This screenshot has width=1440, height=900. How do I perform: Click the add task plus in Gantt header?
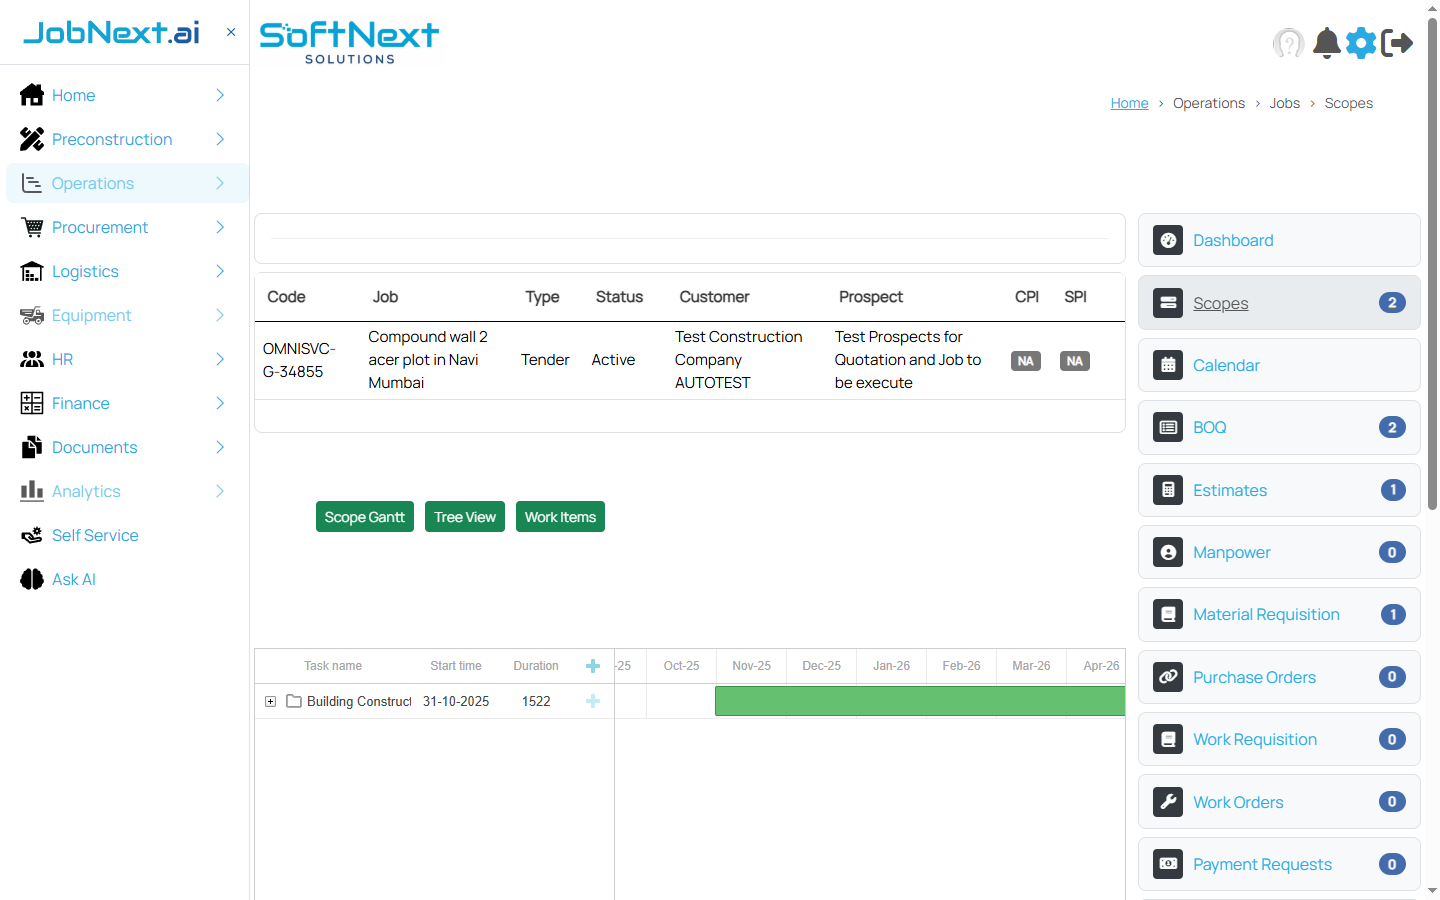coord(592,665)
